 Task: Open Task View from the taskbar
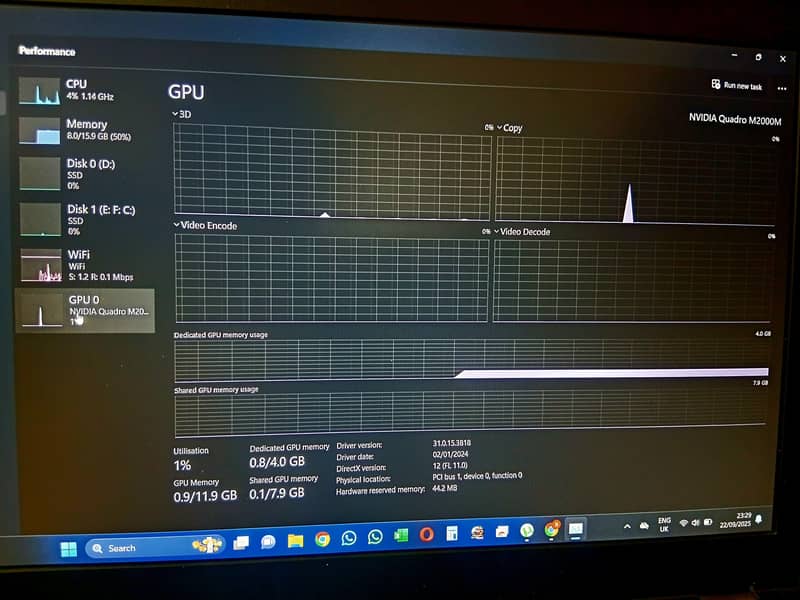pyautogui.click(x=241, y=543)
